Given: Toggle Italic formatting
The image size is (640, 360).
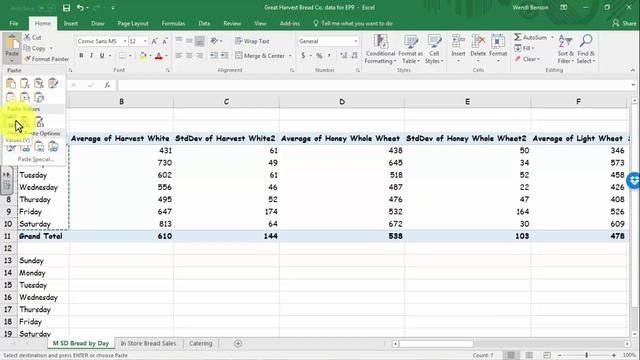Looking at the screenshot, I should tap(91, 56).
